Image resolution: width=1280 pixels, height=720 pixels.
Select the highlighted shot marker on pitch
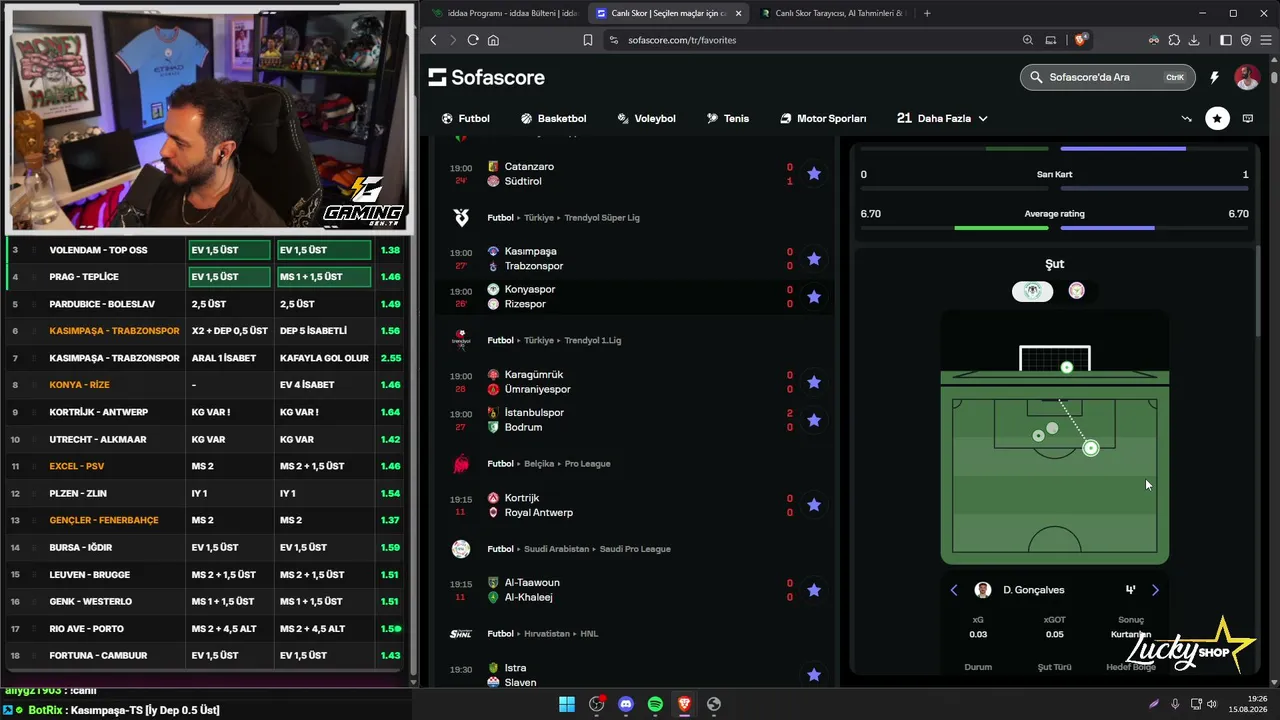(1091, 448)
